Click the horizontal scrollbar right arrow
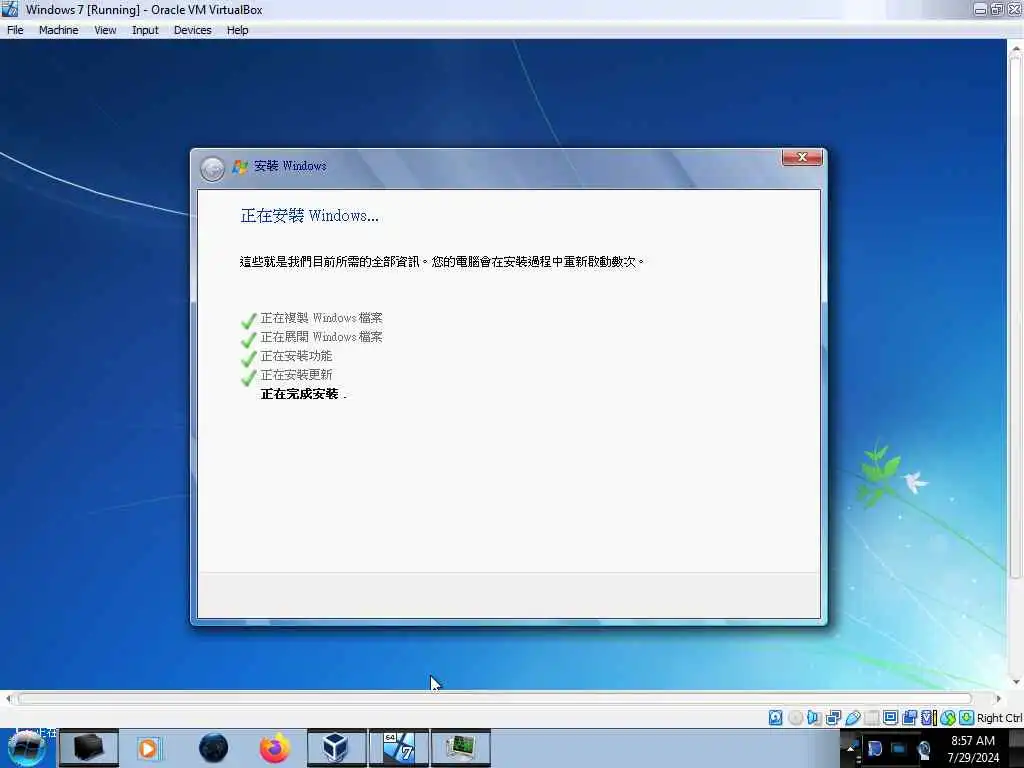1024x768 pixels. [x=998, y=699]
